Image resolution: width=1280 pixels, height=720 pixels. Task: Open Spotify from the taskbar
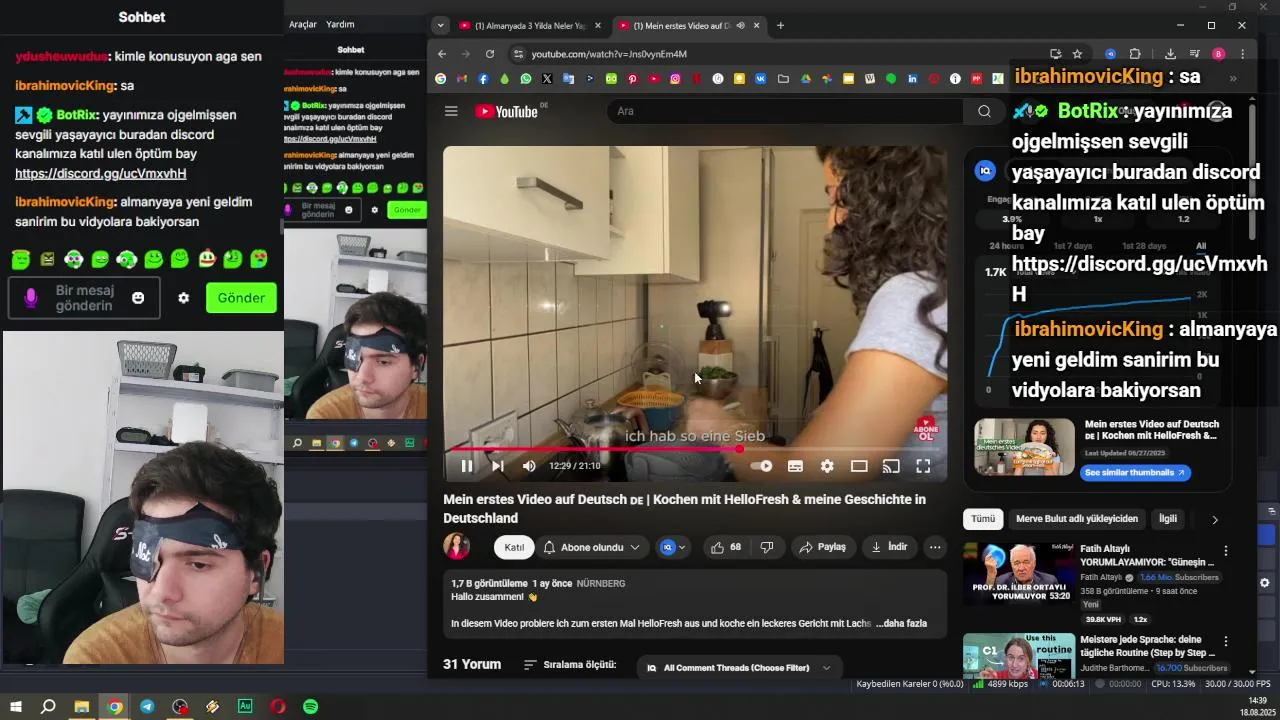[x=310, y=707]
